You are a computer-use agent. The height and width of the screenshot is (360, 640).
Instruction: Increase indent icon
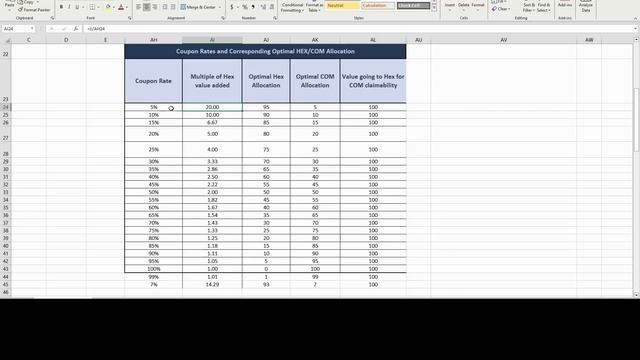173,7
